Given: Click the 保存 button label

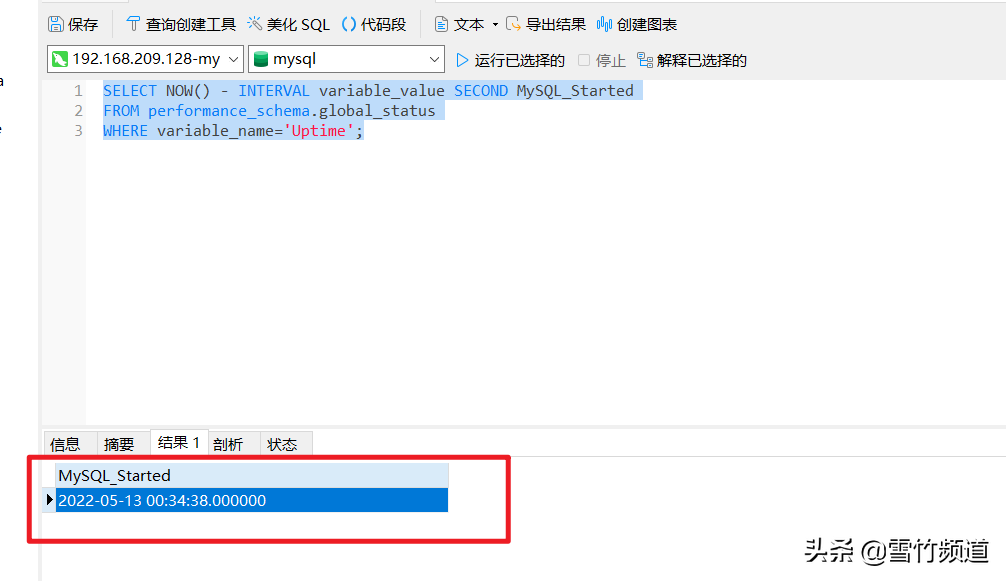Looking at the screenshot, I should tap(83, 24).
